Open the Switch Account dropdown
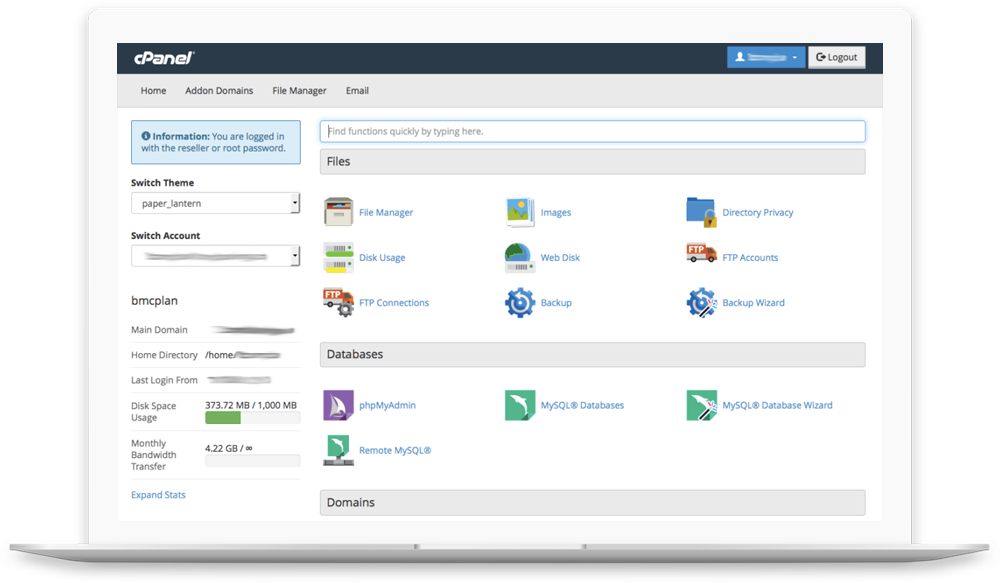This screenshot has height=583, width=1000. point(216,256)
